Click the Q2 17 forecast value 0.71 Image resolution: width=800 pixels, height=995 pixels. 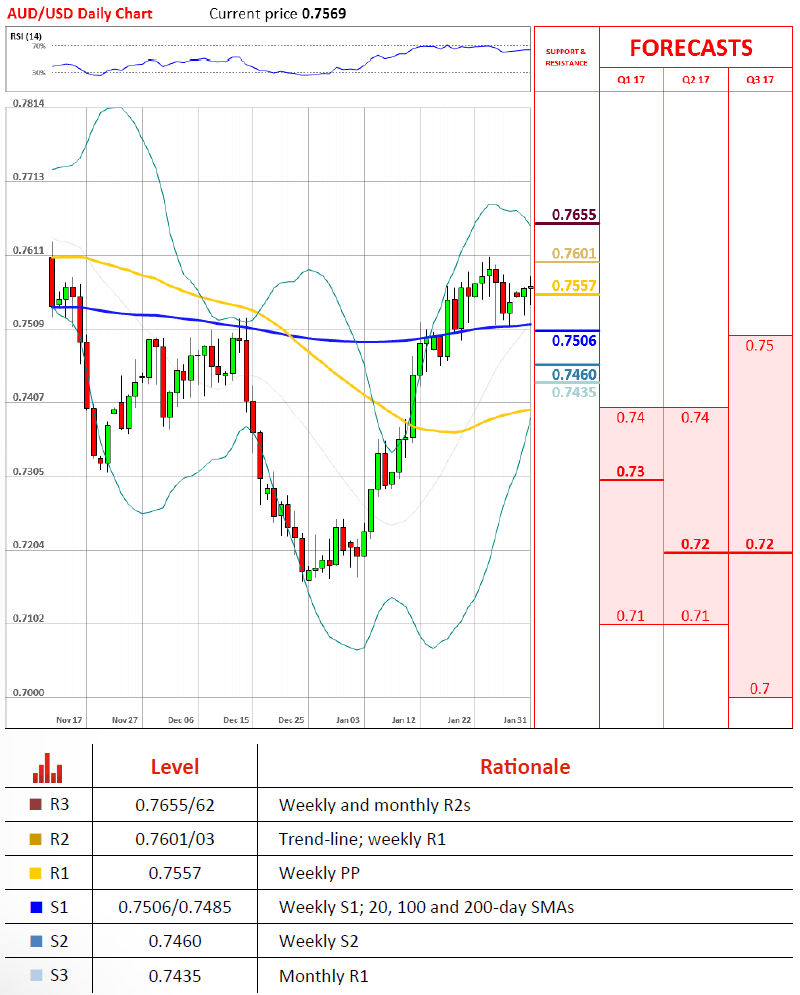[x=695, y=616]
